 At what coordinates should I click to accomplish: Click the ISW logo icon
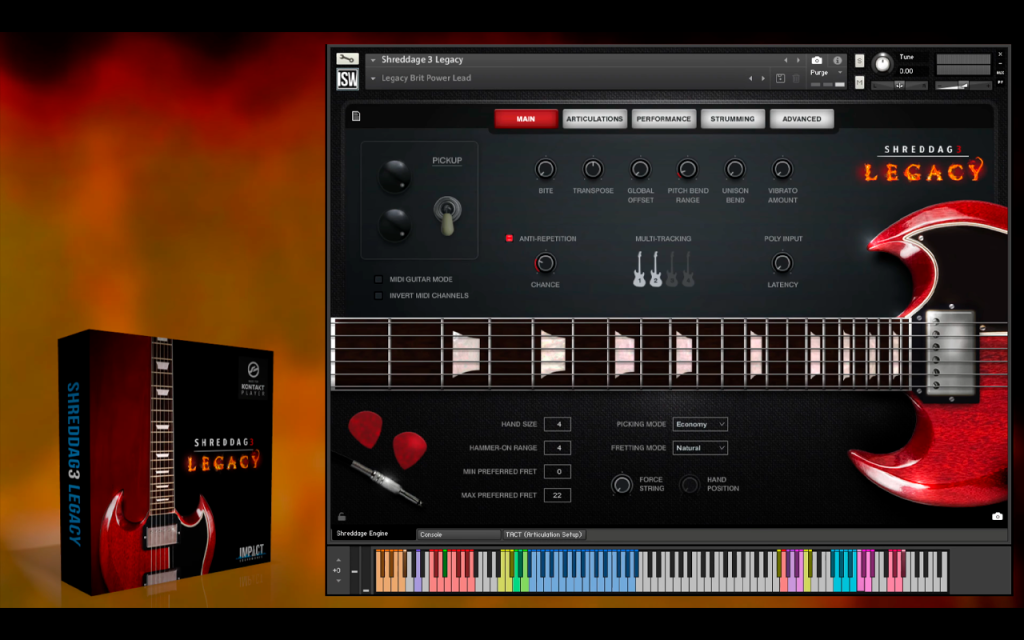347,80
